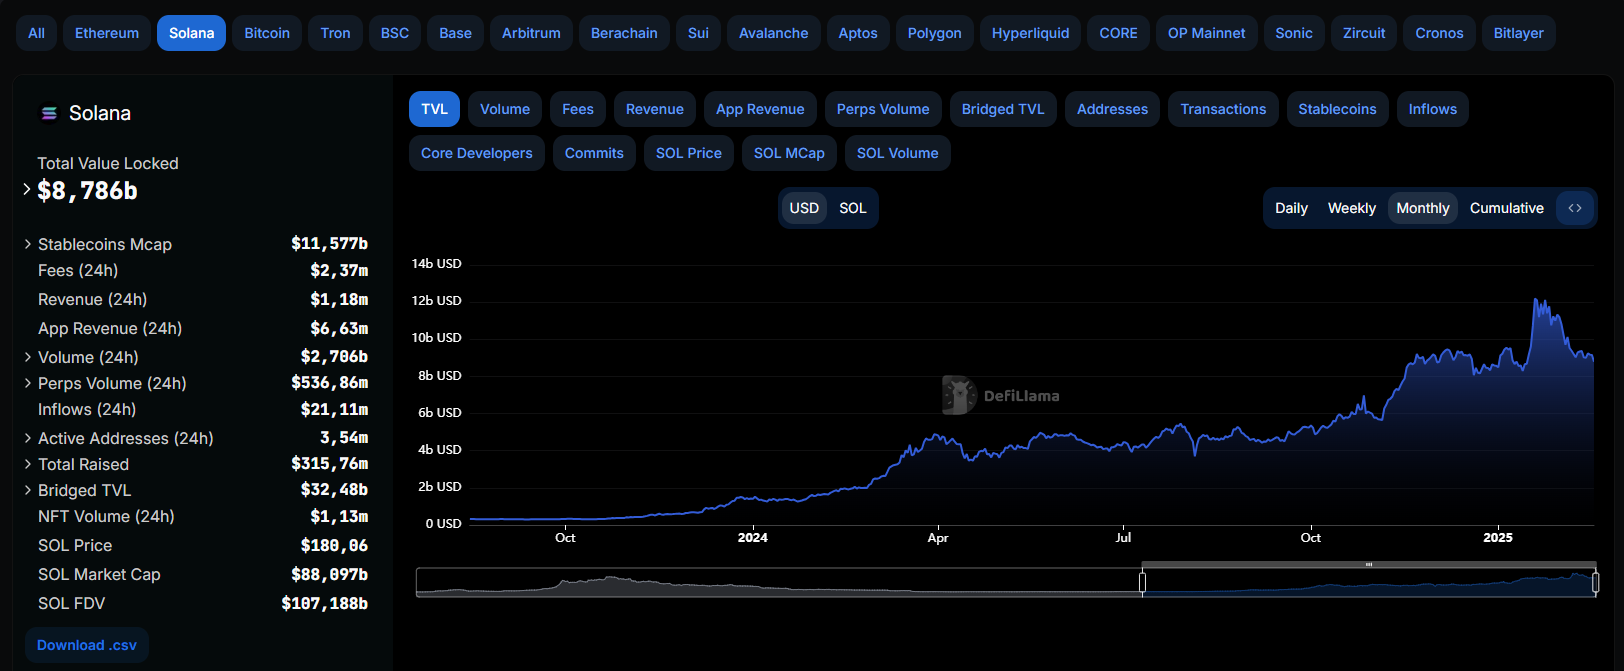The height and width of the screenshot is (671, 1624).
Task: Expand the Active Addresses (24h) row
Action: pos(28,438)
